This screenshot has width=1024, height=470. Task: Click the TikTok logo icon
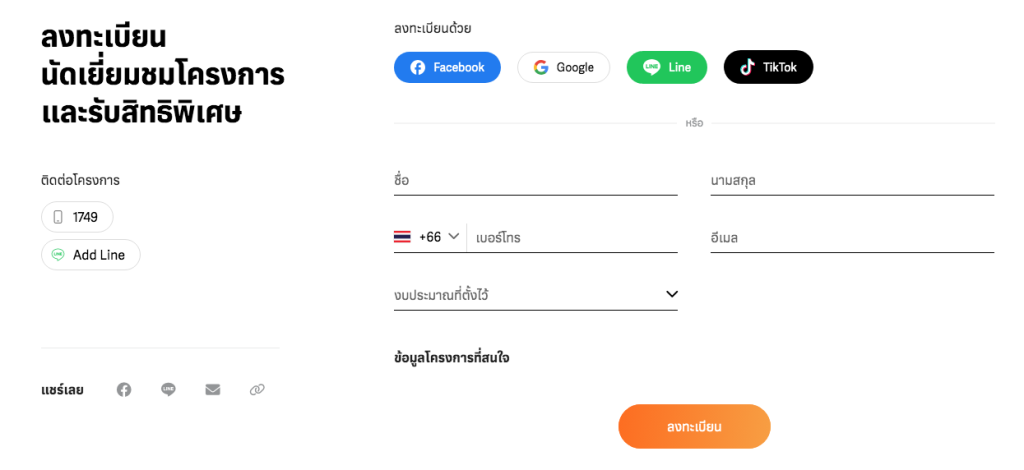pos(746,67)
